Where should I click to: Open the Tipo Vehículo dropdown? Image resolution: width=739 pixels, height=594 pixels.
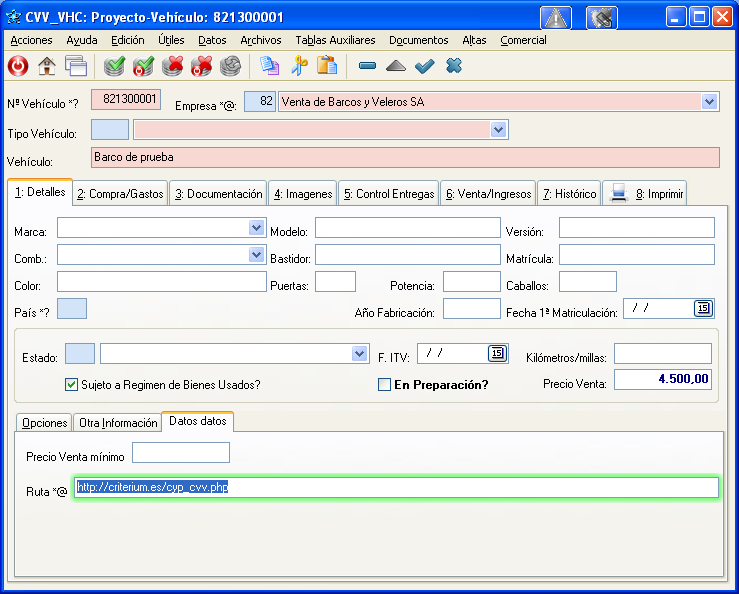[x=498, y=130]
